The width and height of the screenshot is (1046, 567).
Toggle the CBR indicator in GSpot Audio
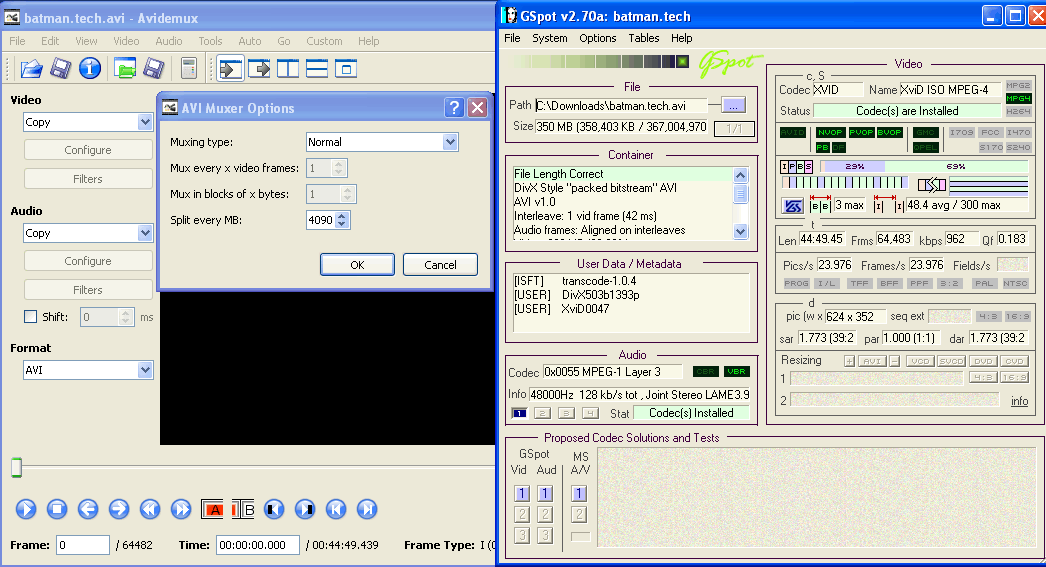pos(706,372)
